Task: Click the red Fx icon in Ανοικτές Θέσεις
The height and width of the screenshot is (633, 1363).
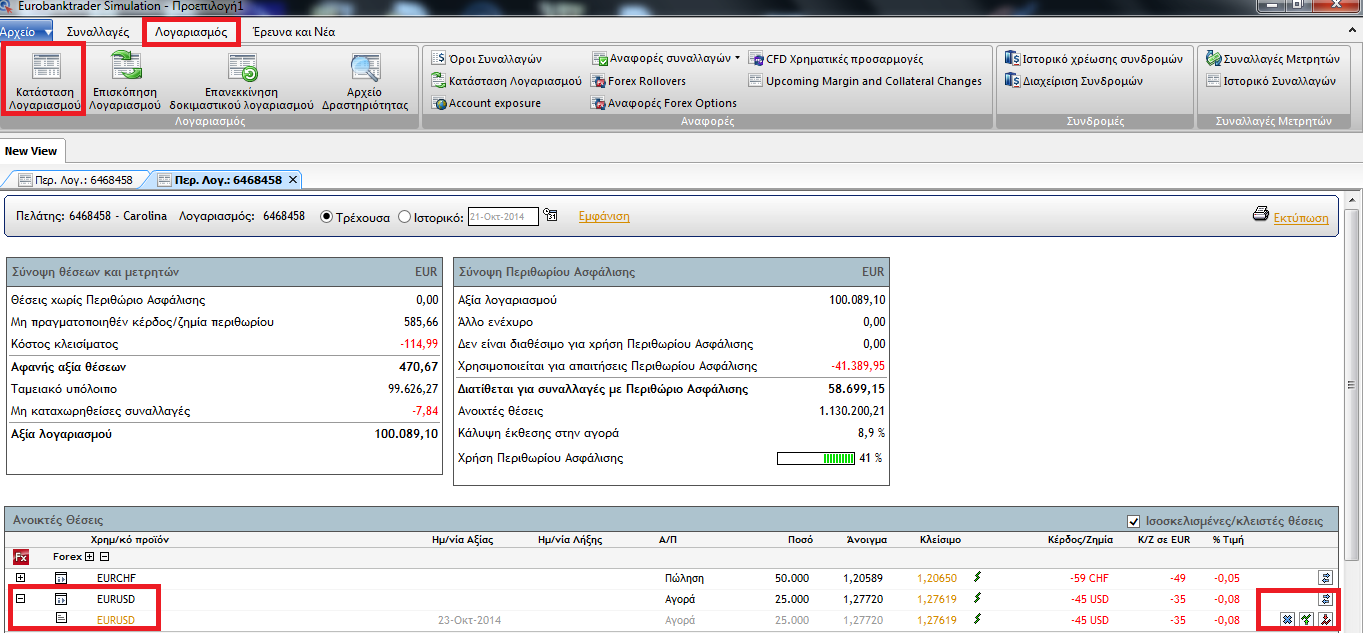Action: pyautogui.click(x=21, y=557)
